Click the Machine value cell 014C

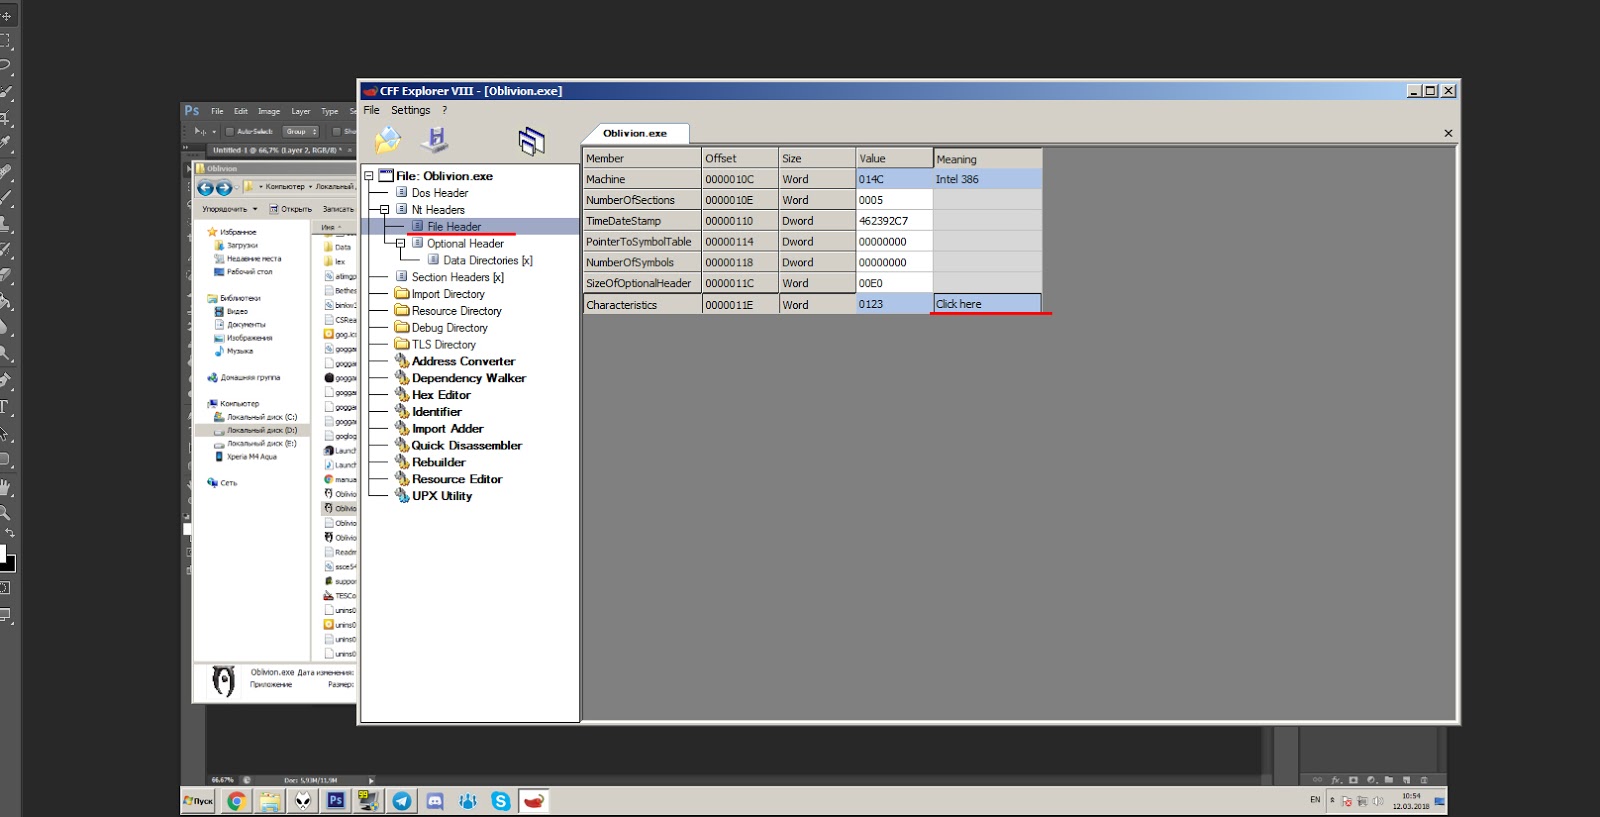(x=894, y=179)
